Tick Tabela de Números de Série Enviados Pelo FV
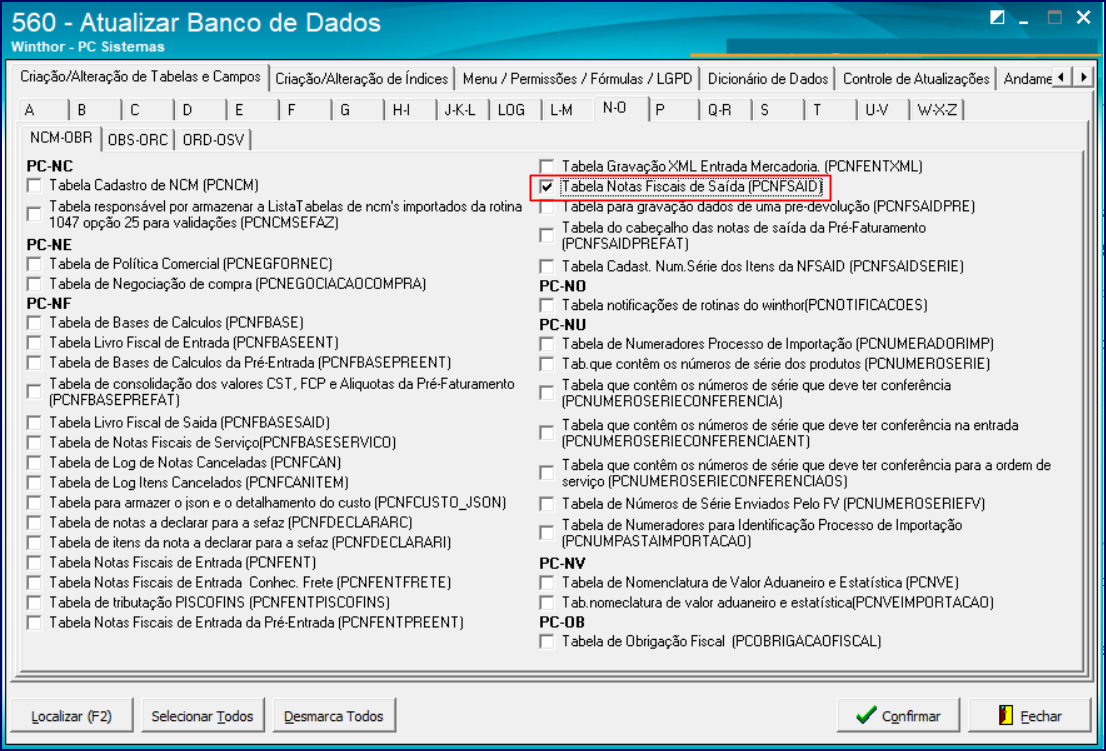The height and width of the screenshot is (751, 1106). coord(547,503)
